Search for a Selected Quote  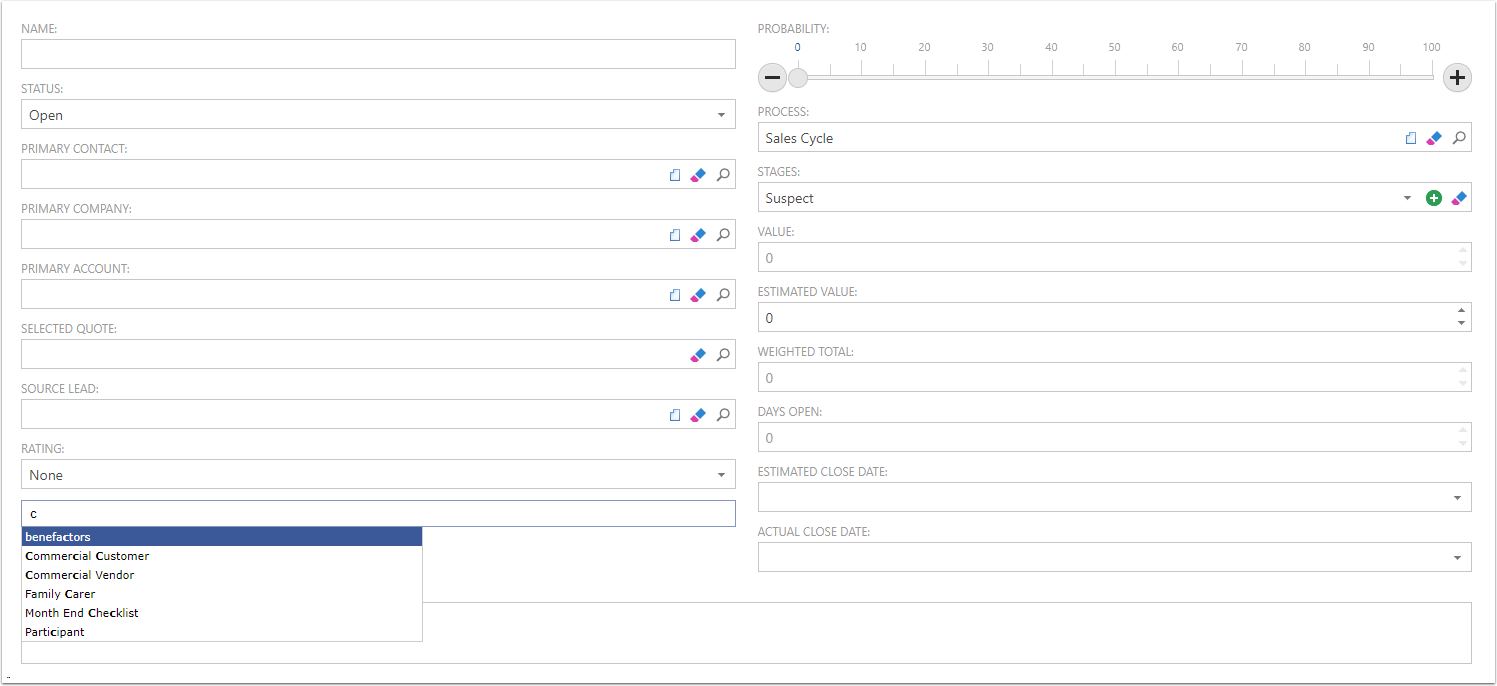click(723, 355)
